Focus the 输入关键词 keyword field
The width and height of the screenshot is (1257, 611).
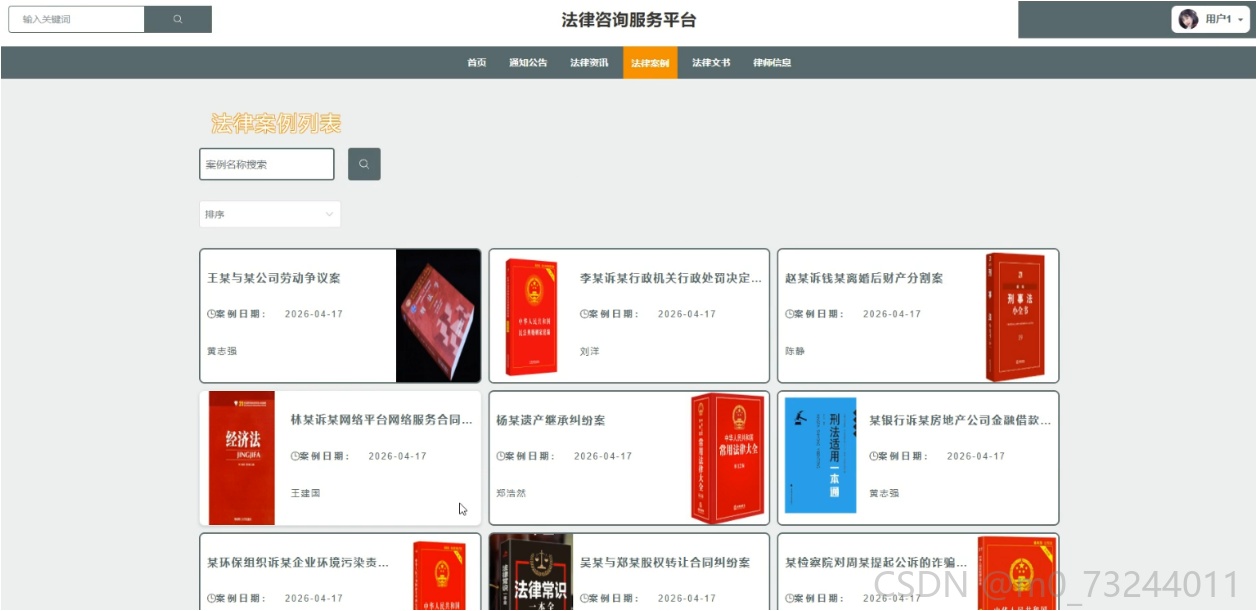point(77,19)
